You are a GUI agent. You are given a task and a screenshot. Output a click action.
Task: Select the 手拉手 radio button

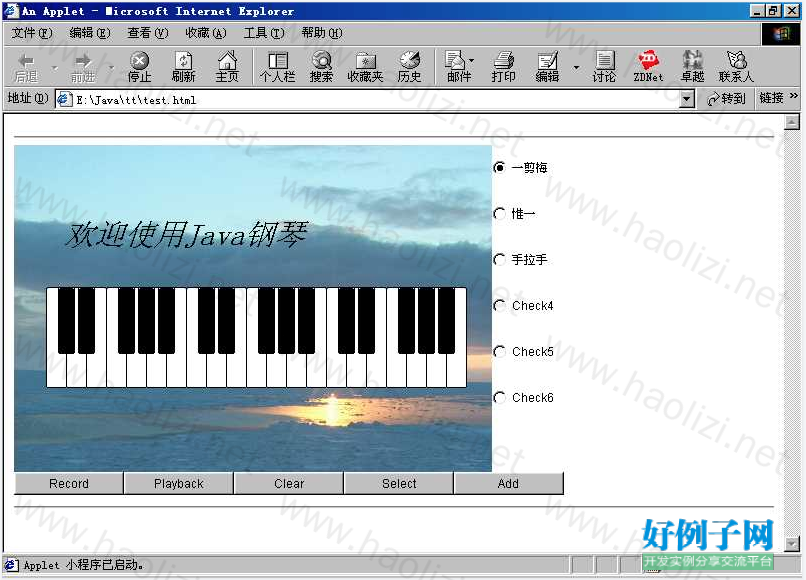(500, 260)
